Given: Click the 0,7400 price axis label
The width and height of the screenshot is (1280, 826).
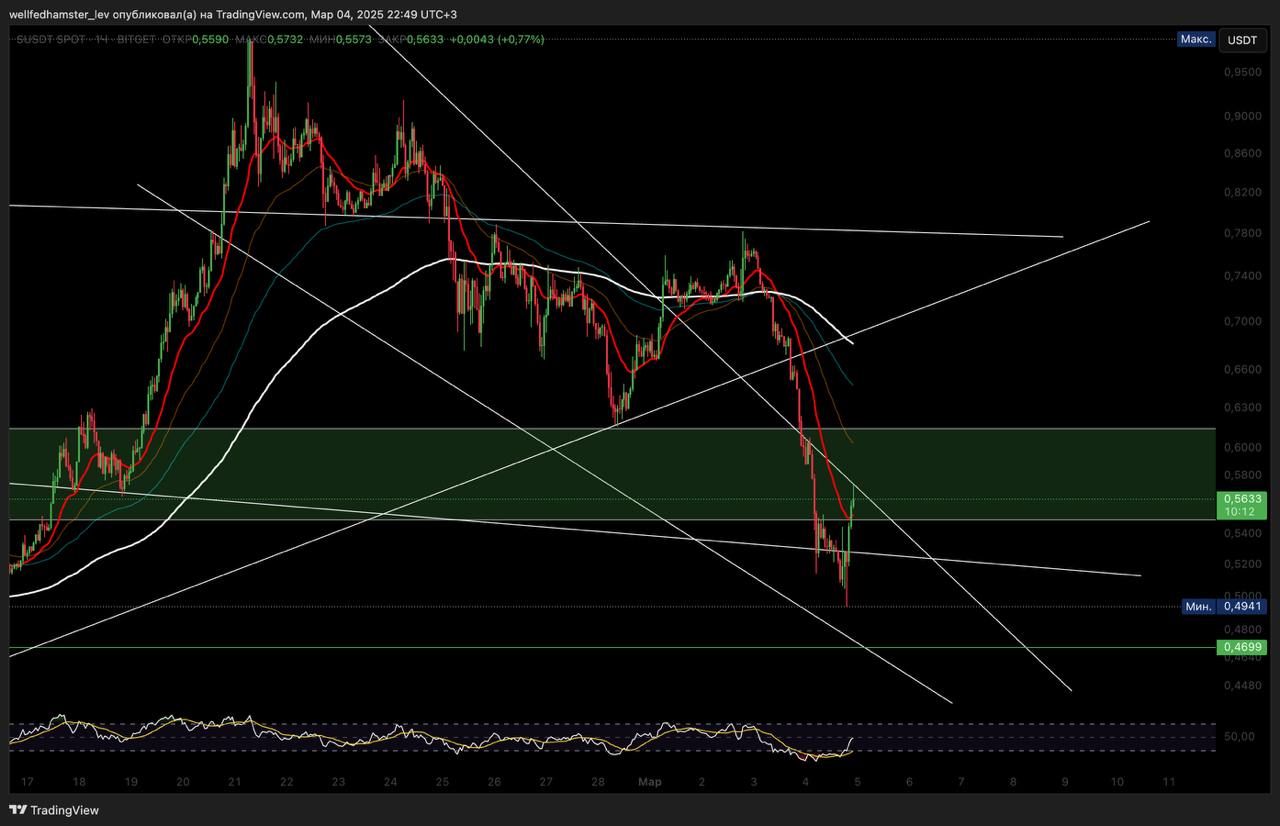Looking at the screenshot, I should [x=1243, y=276].
